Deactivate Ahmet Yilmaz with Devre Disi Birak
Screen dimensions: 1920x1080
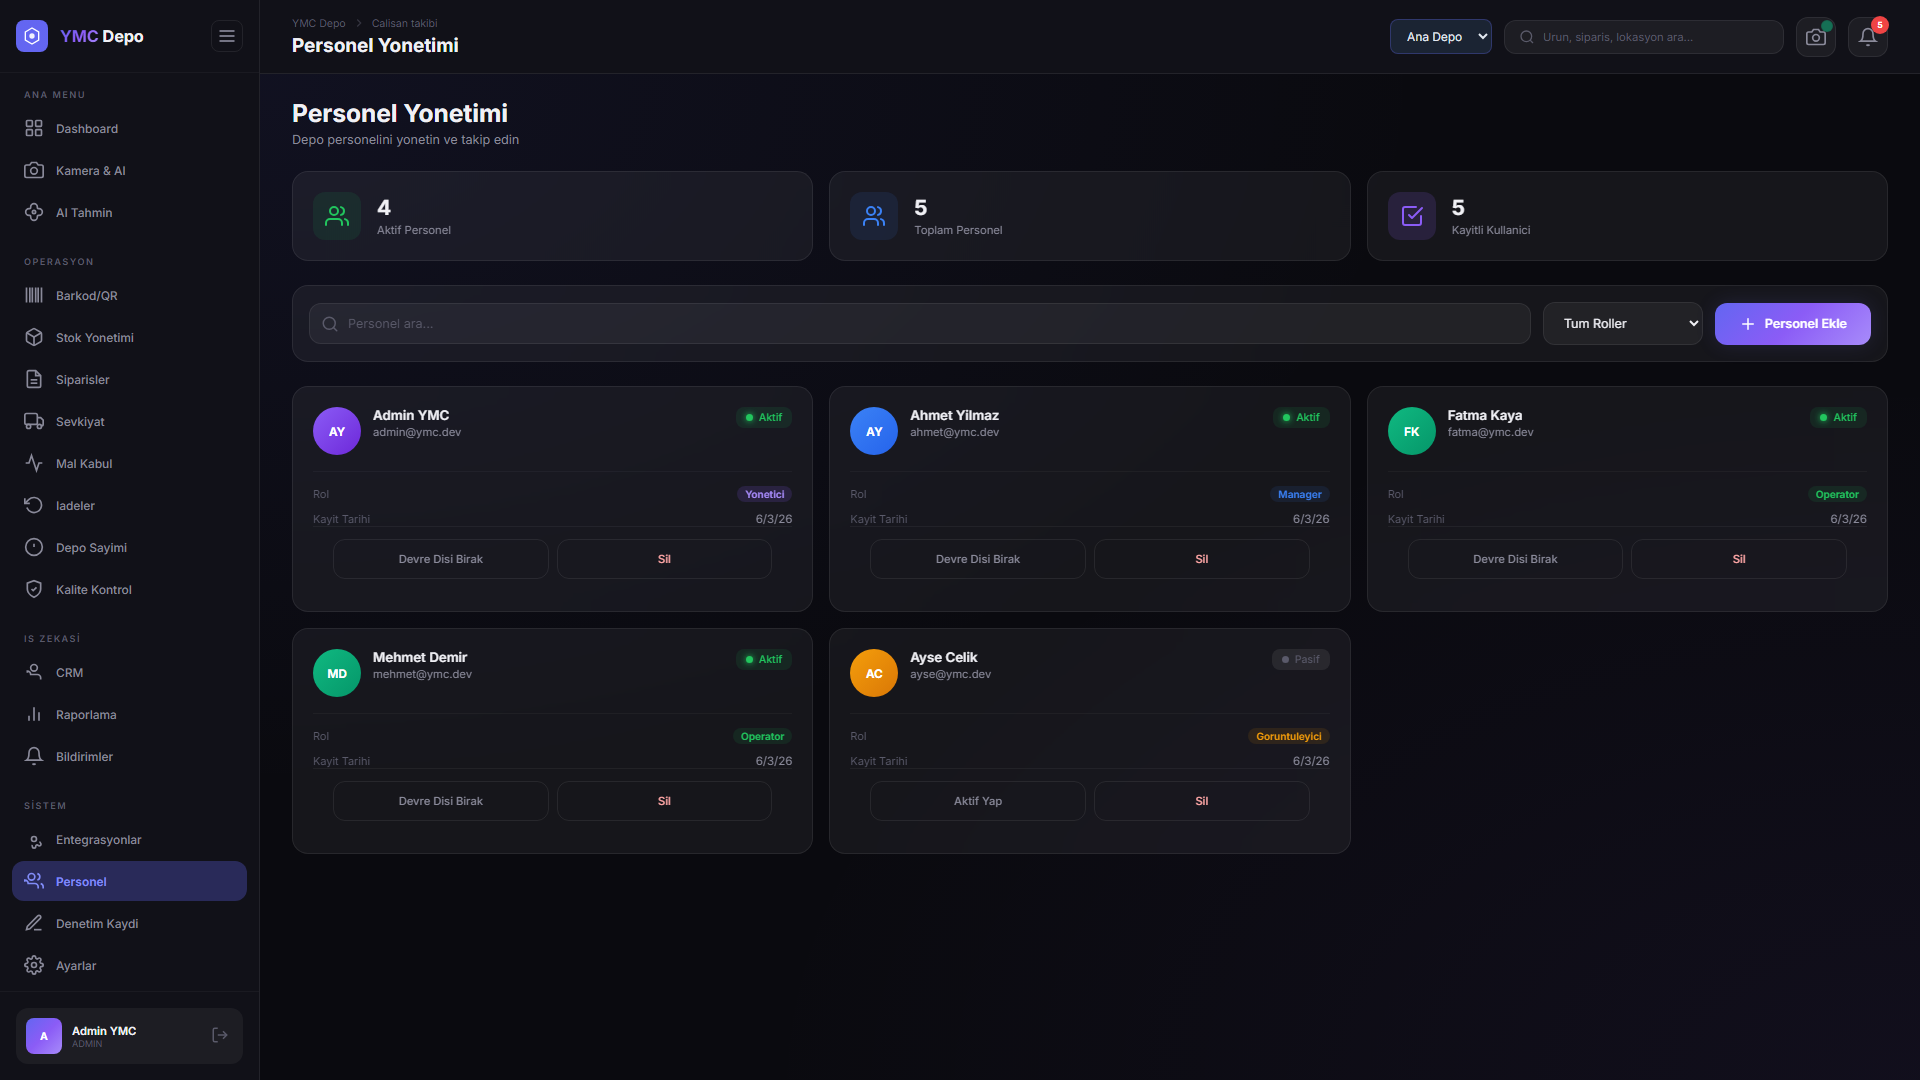coord(977,559)
